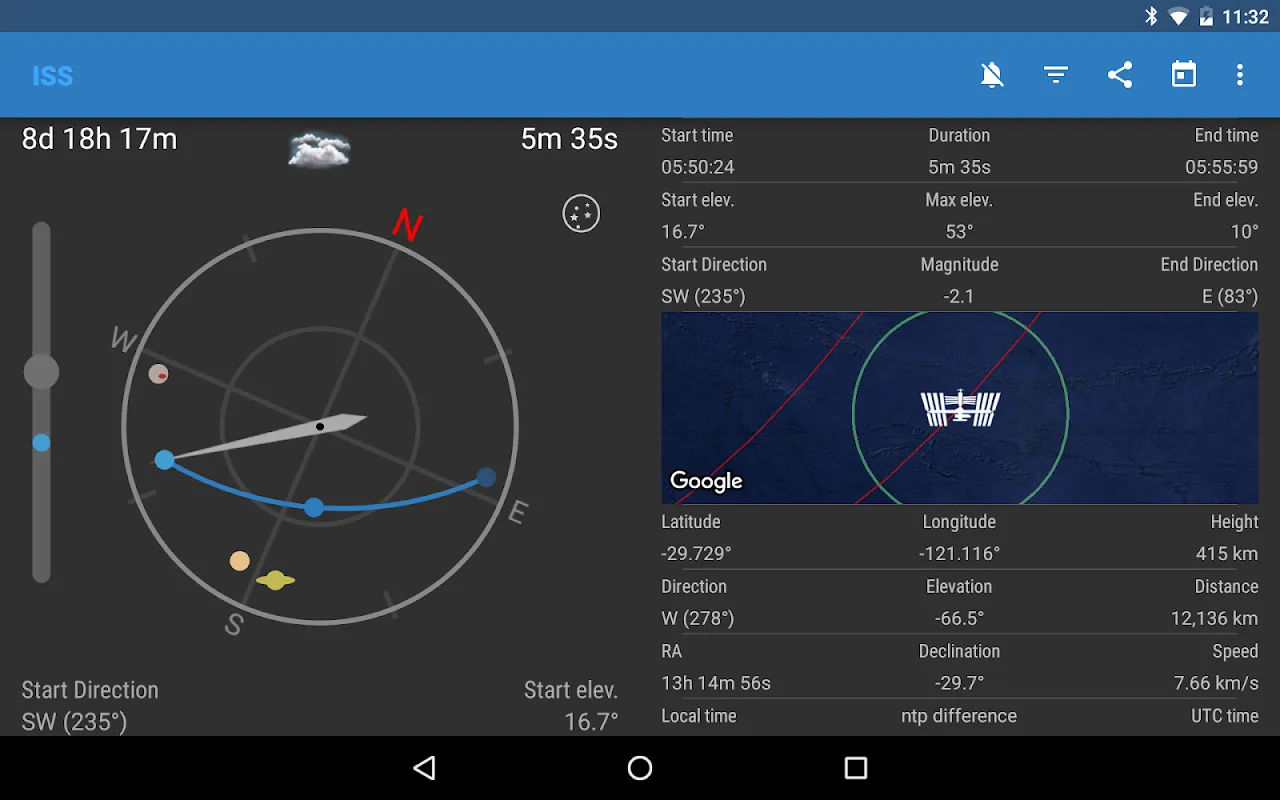
Task: Tap the magnitude value -2.1
Action: [959, 296]
